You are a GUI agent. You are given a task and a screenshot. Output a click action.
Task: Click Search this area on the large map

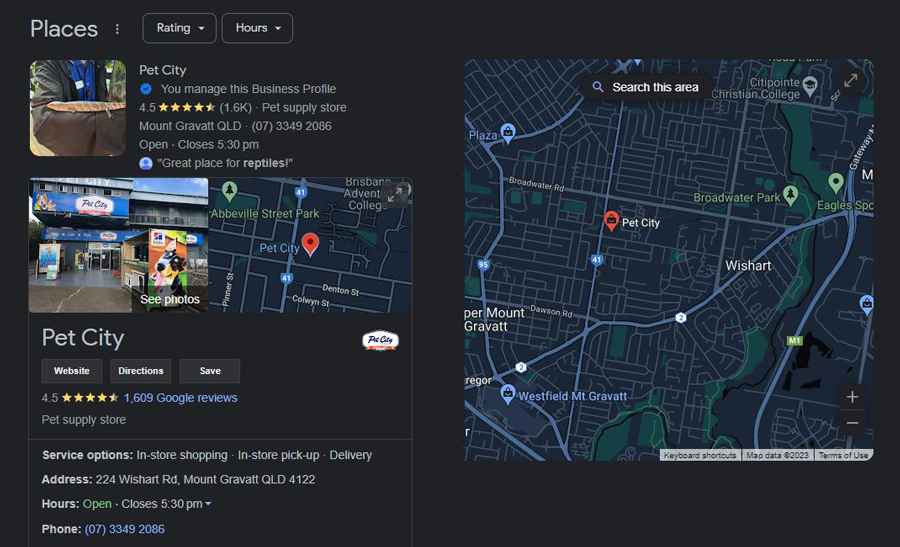point(646,87)
